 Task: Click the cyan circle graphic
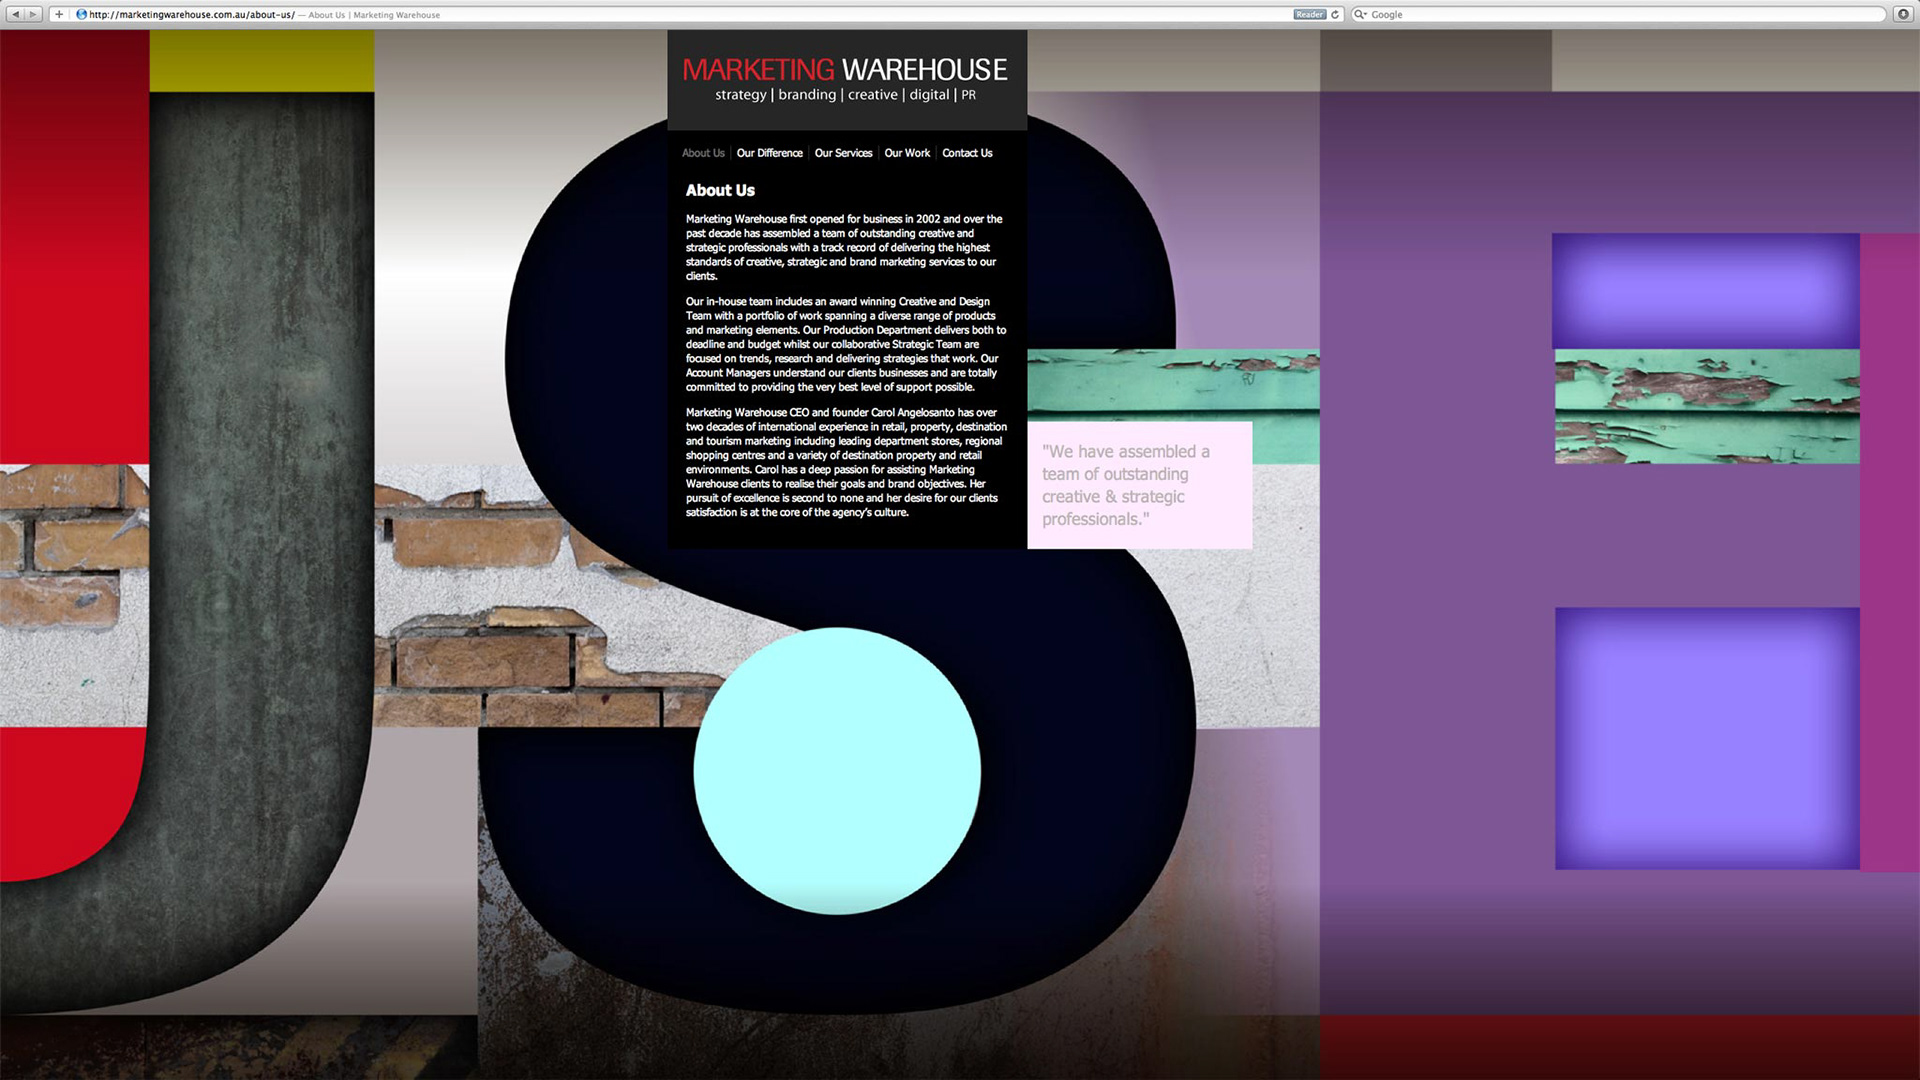pos(837,770)
